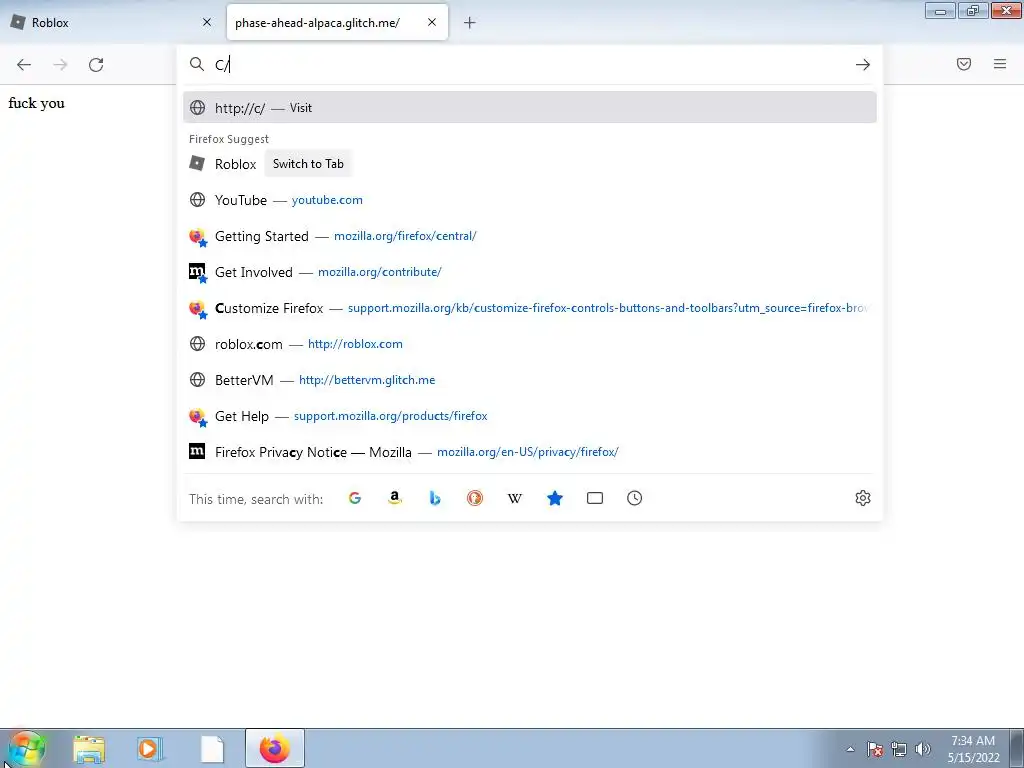Close the Roblox tab
The height and width of the screenshot is (768, 1024).
click(207, 22)
